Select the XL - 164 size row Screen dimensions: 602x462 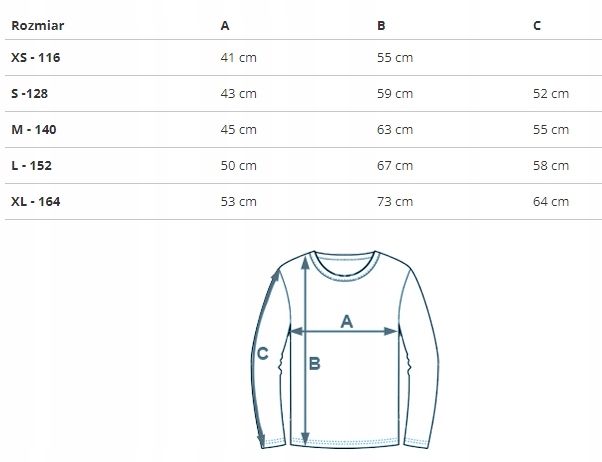36,201
